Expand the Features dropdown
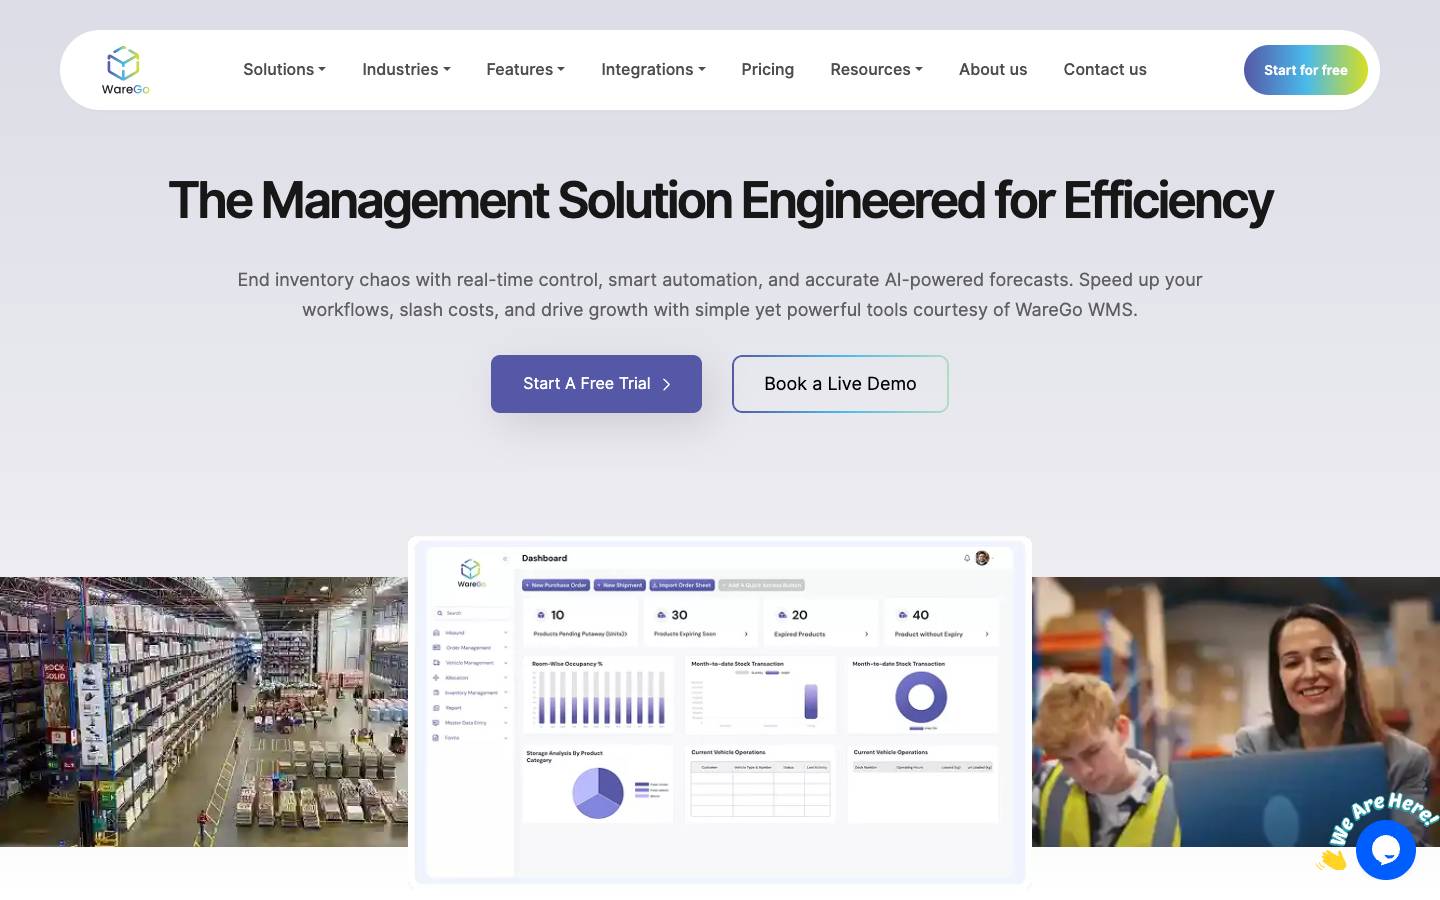The width and height of the screenshot is (1440, 900). coord(525,70)
